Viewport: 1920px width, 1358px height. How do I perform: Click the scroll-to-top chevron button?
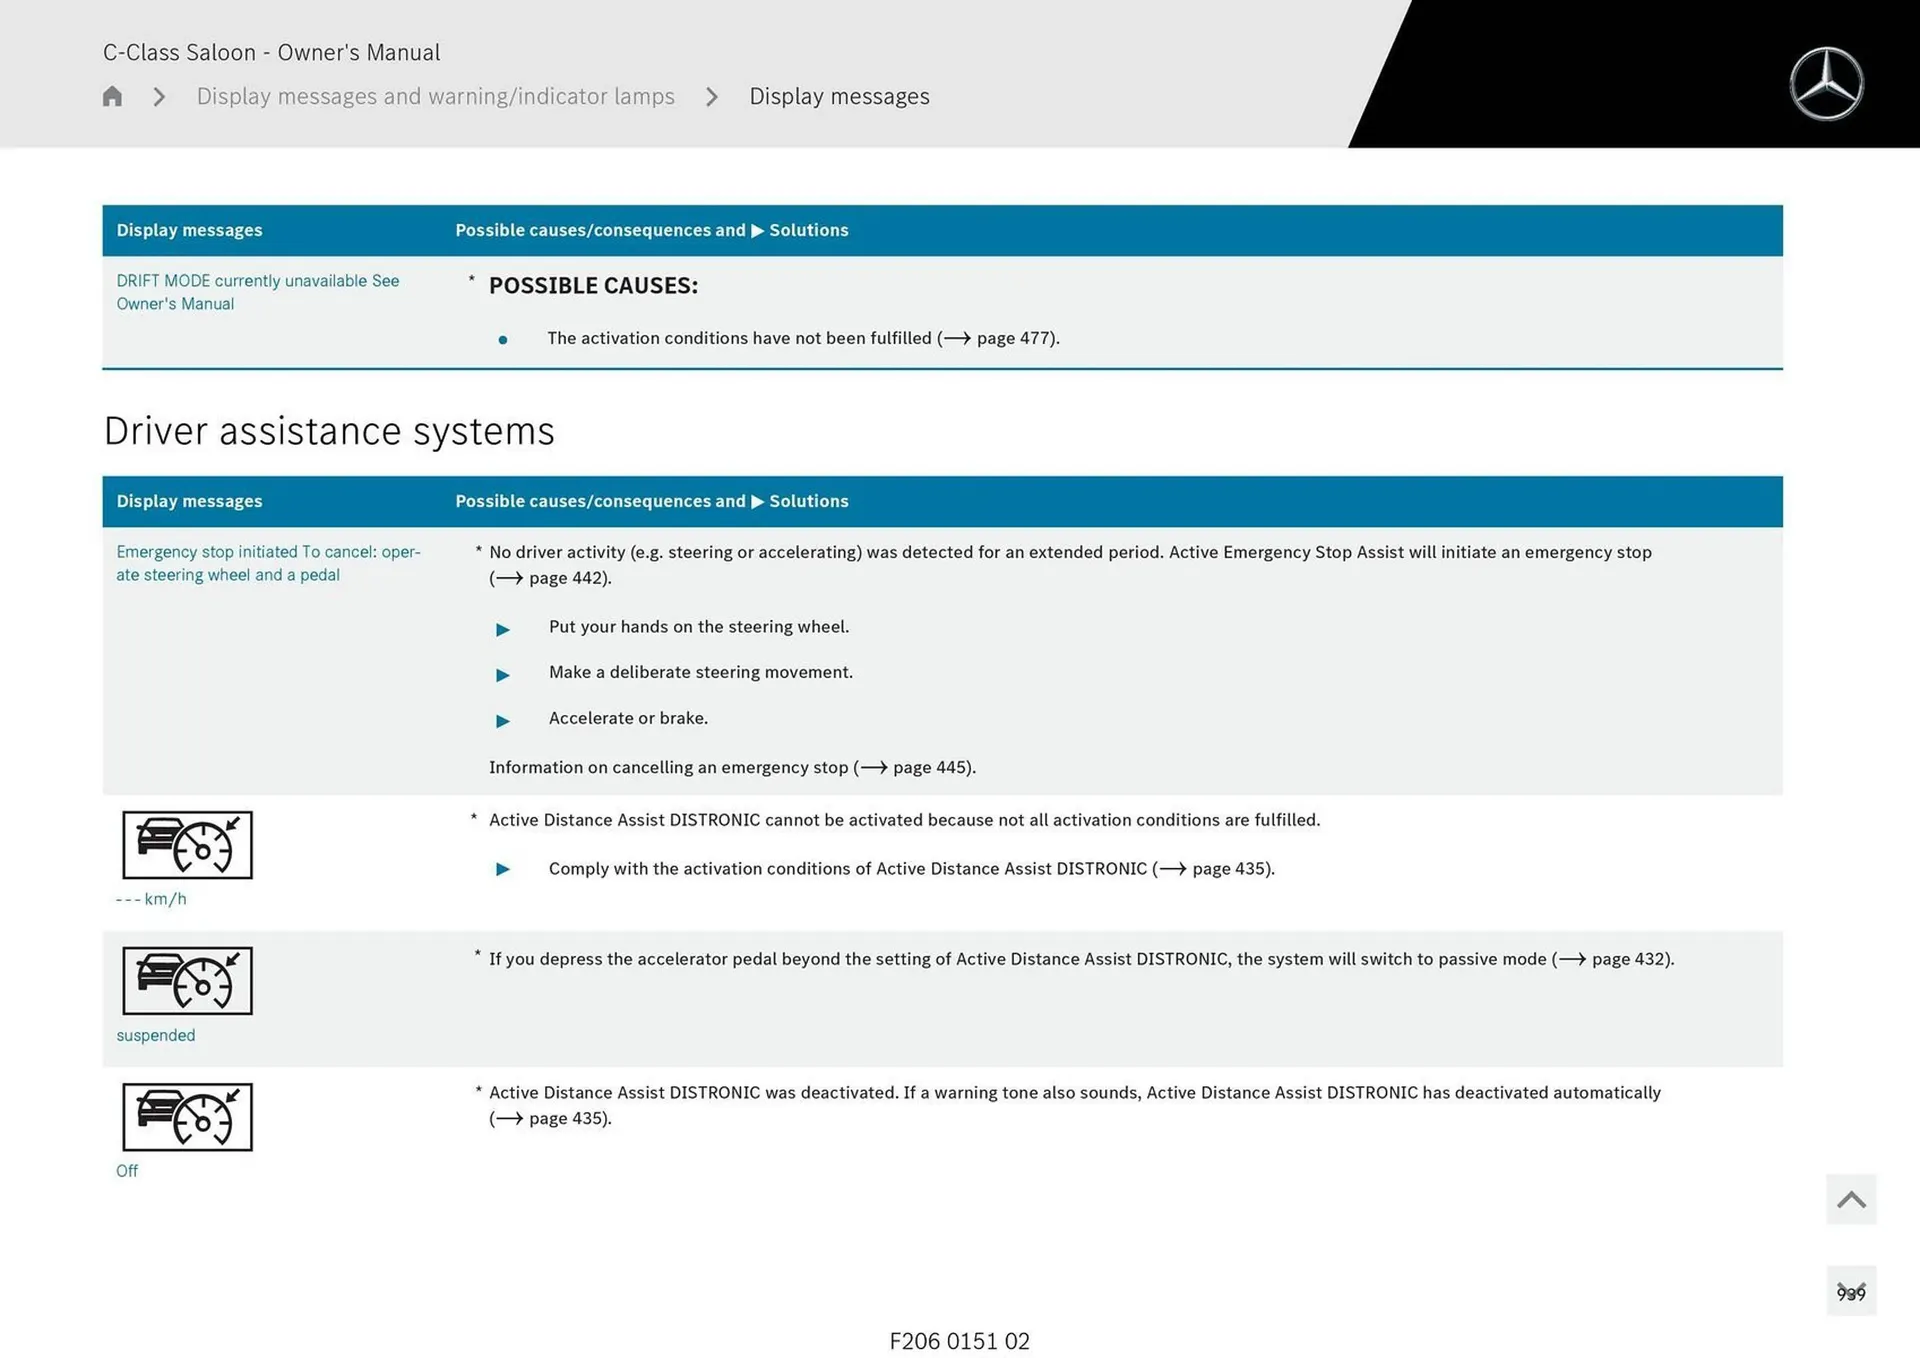pos(1850,1199)
